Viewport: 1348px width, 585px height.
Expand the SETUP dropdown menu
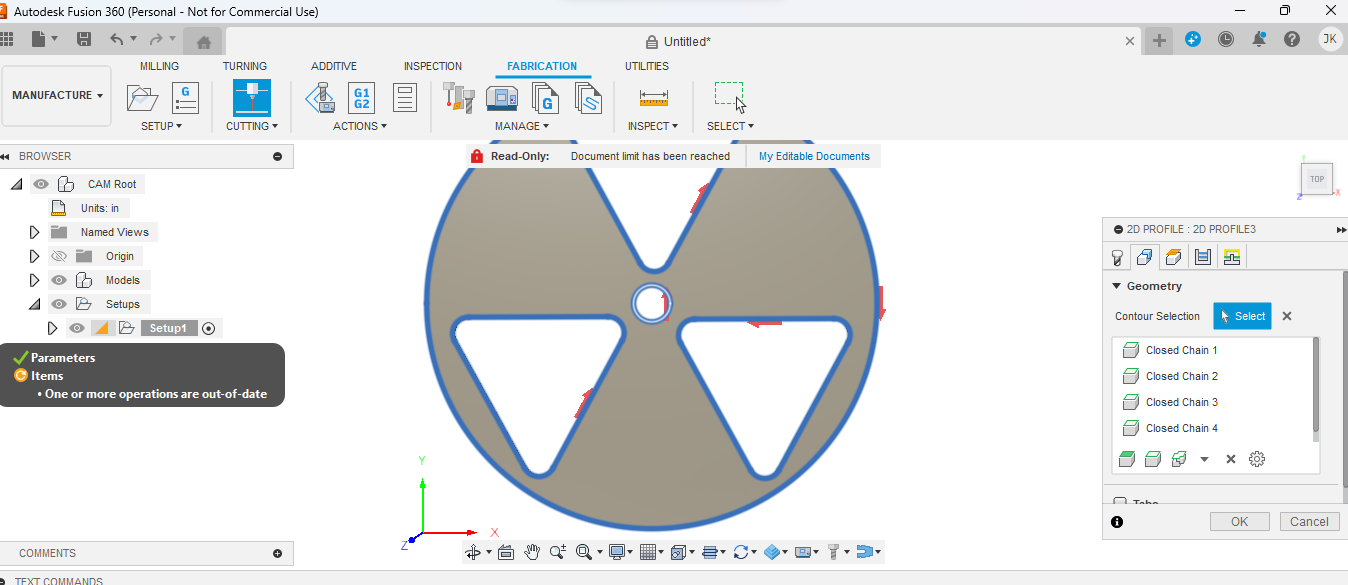[161, 126]
